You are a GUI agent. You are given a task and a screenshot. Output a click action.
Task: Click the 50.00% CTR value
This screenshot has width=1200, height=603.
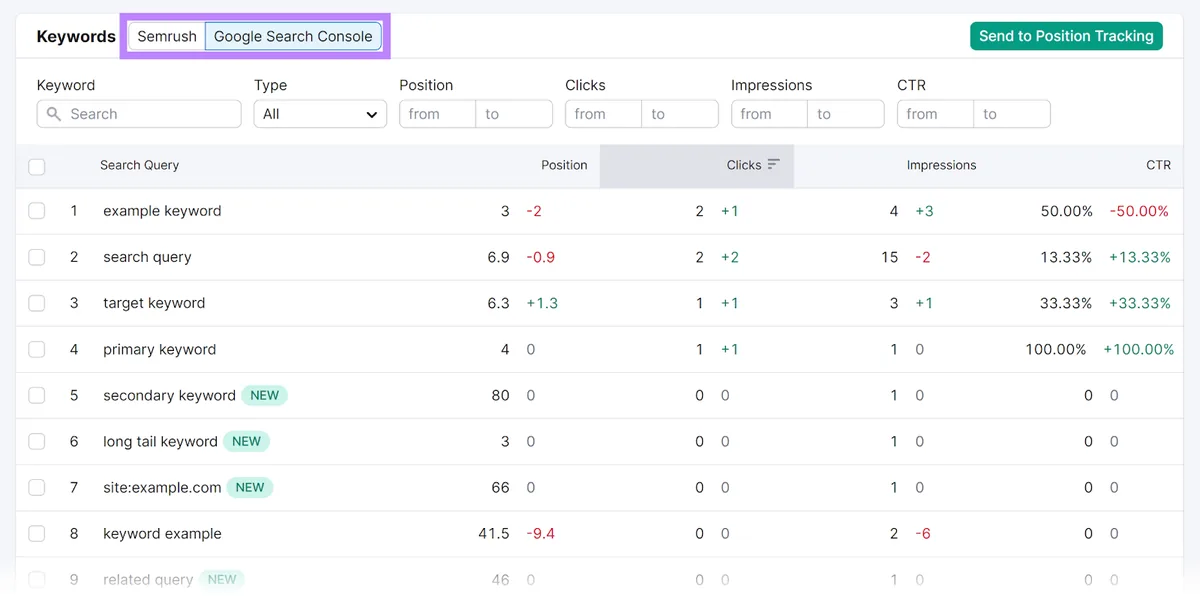click(x=1066, y=211)
